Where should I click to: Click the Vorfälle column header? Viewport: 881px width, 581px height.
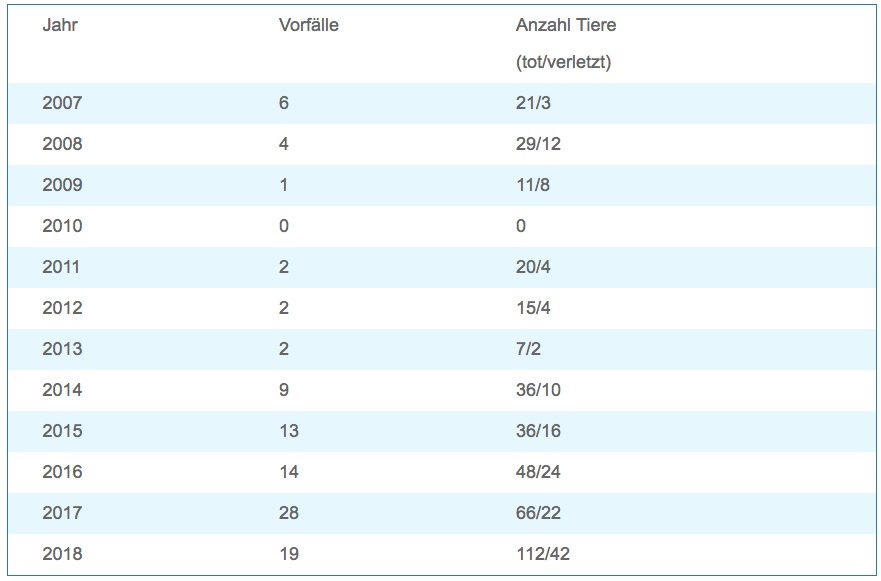308,25
